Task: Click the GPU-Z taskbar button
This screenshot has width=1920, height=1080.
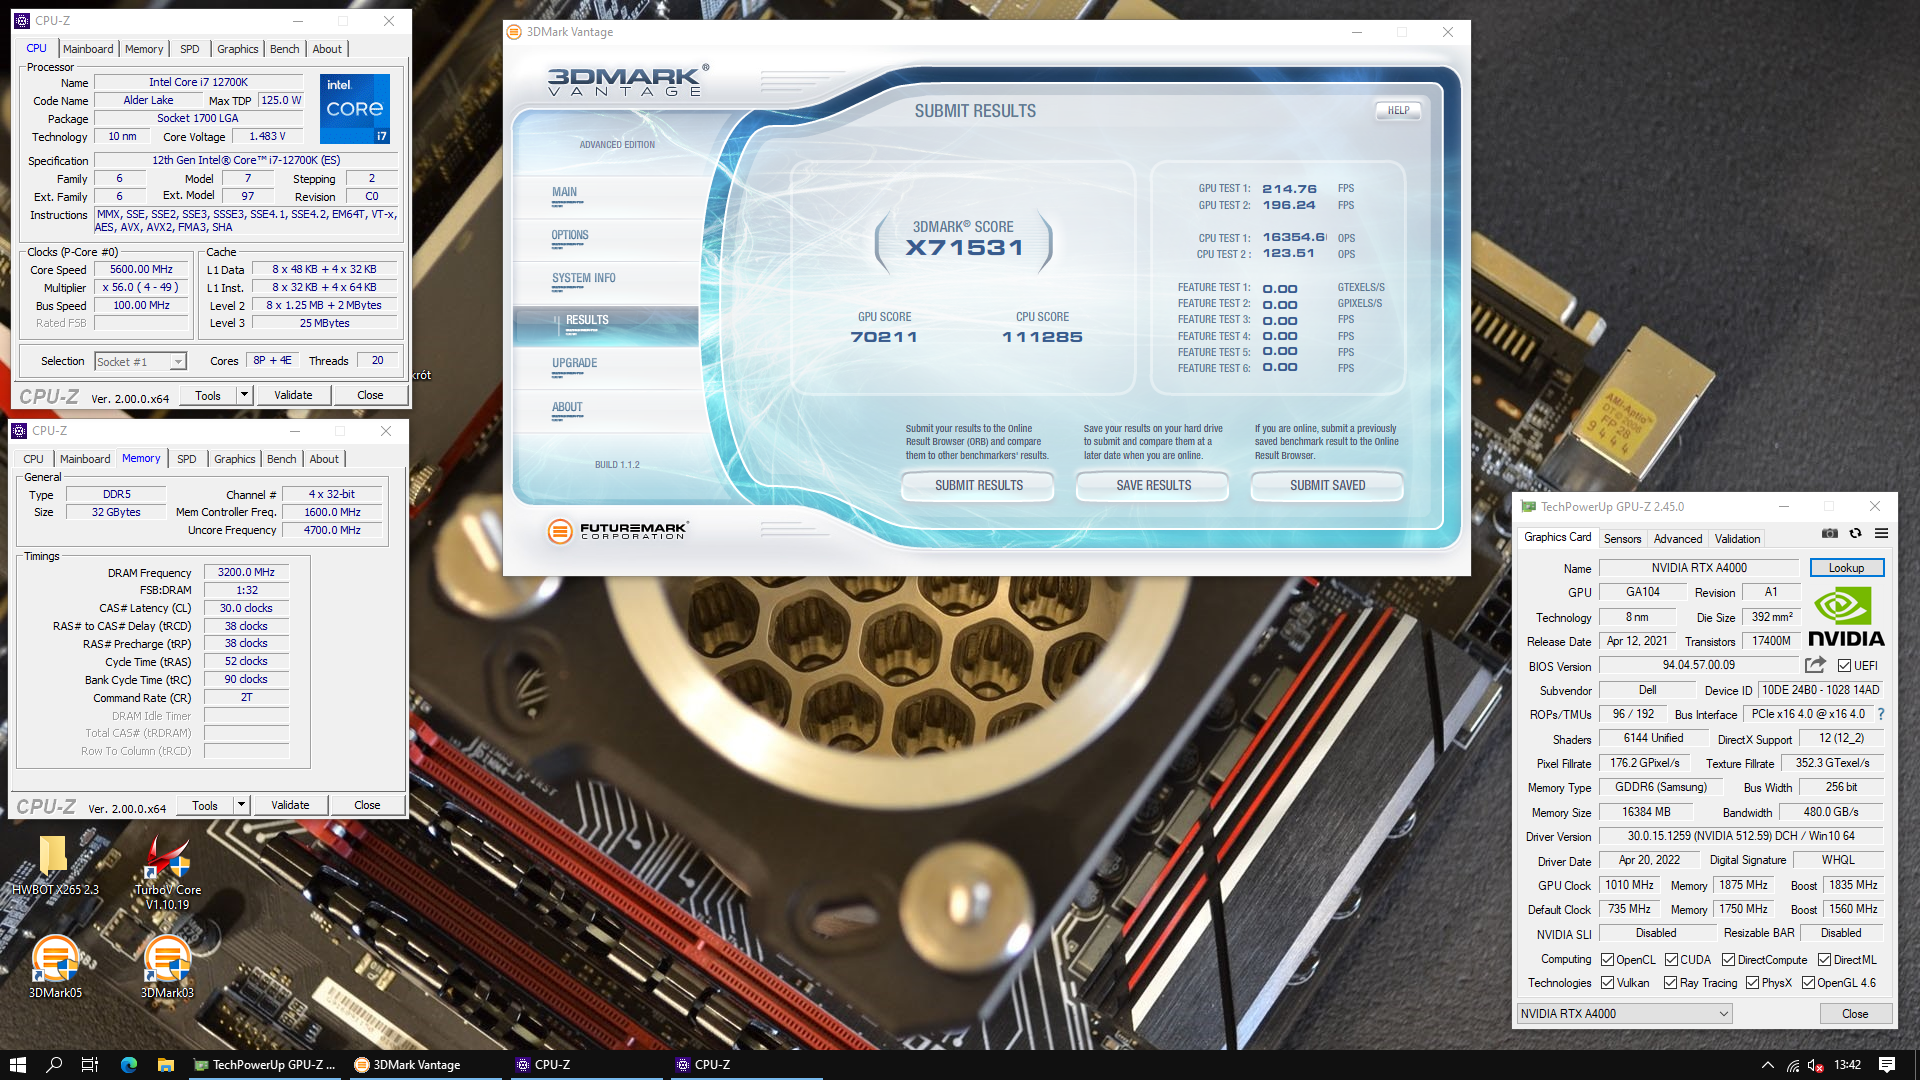Action: click(264, 1065)
